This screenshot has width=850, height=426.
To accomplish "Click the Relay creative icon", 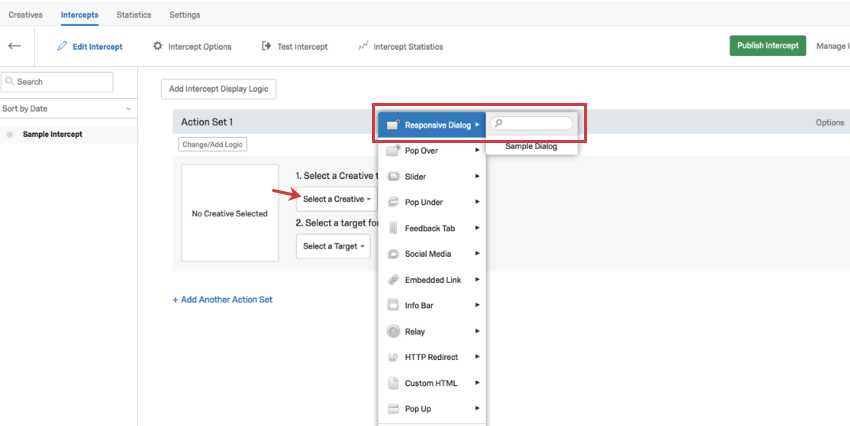I will pos(393,331).
